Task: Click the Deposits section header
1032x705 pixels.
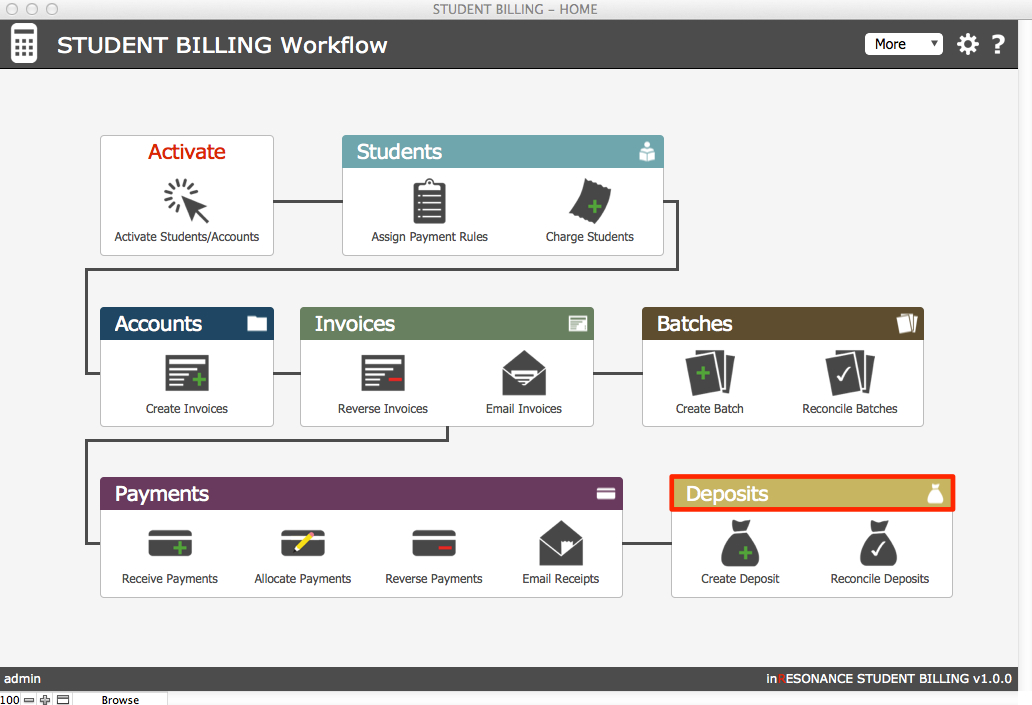Action: [811, 494]
